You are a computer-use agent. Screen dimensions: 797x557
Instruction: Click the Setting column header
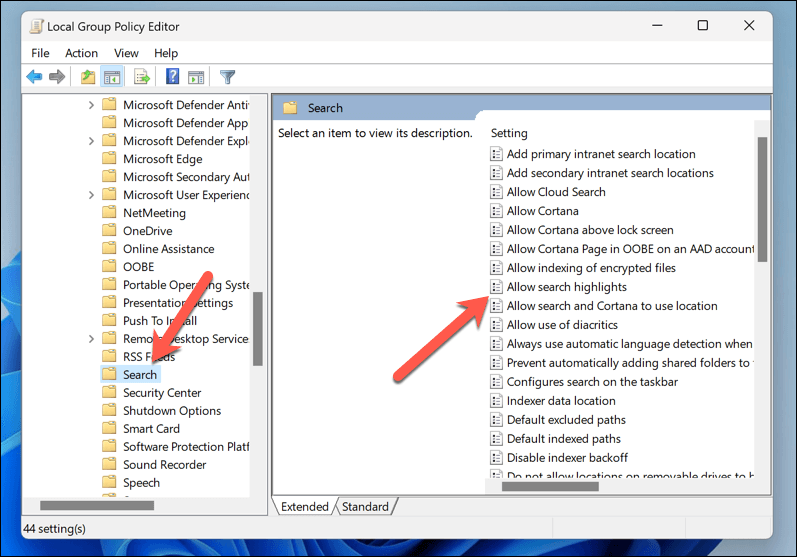click(509, 133)
